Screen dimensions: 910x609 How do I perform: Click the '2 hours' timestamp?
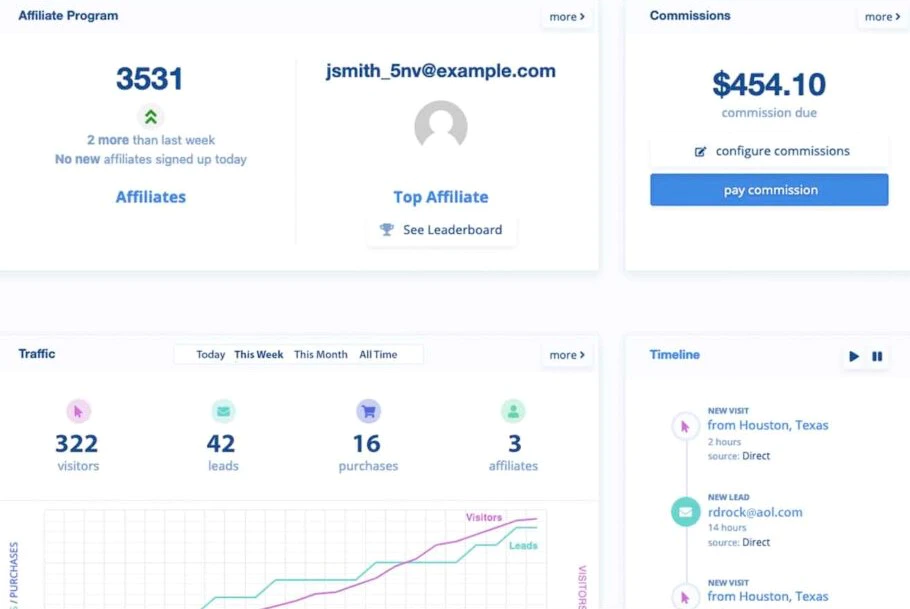(x=724, y=442)
